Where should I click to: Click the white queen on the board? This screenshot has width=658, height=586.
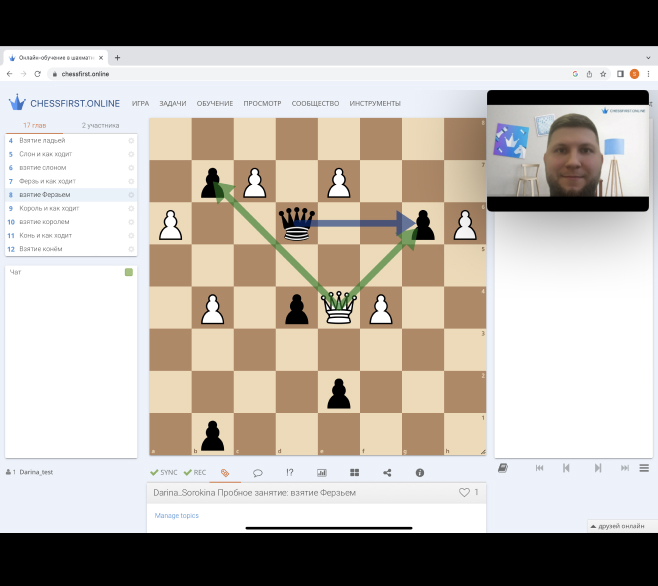point(339,308)
